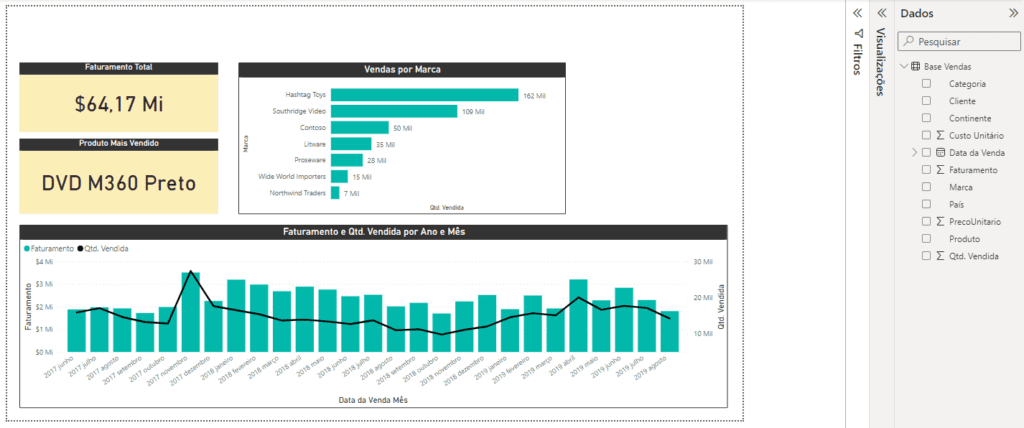Click the Produto Mais Vendido card title

click(x=119, y=142)
